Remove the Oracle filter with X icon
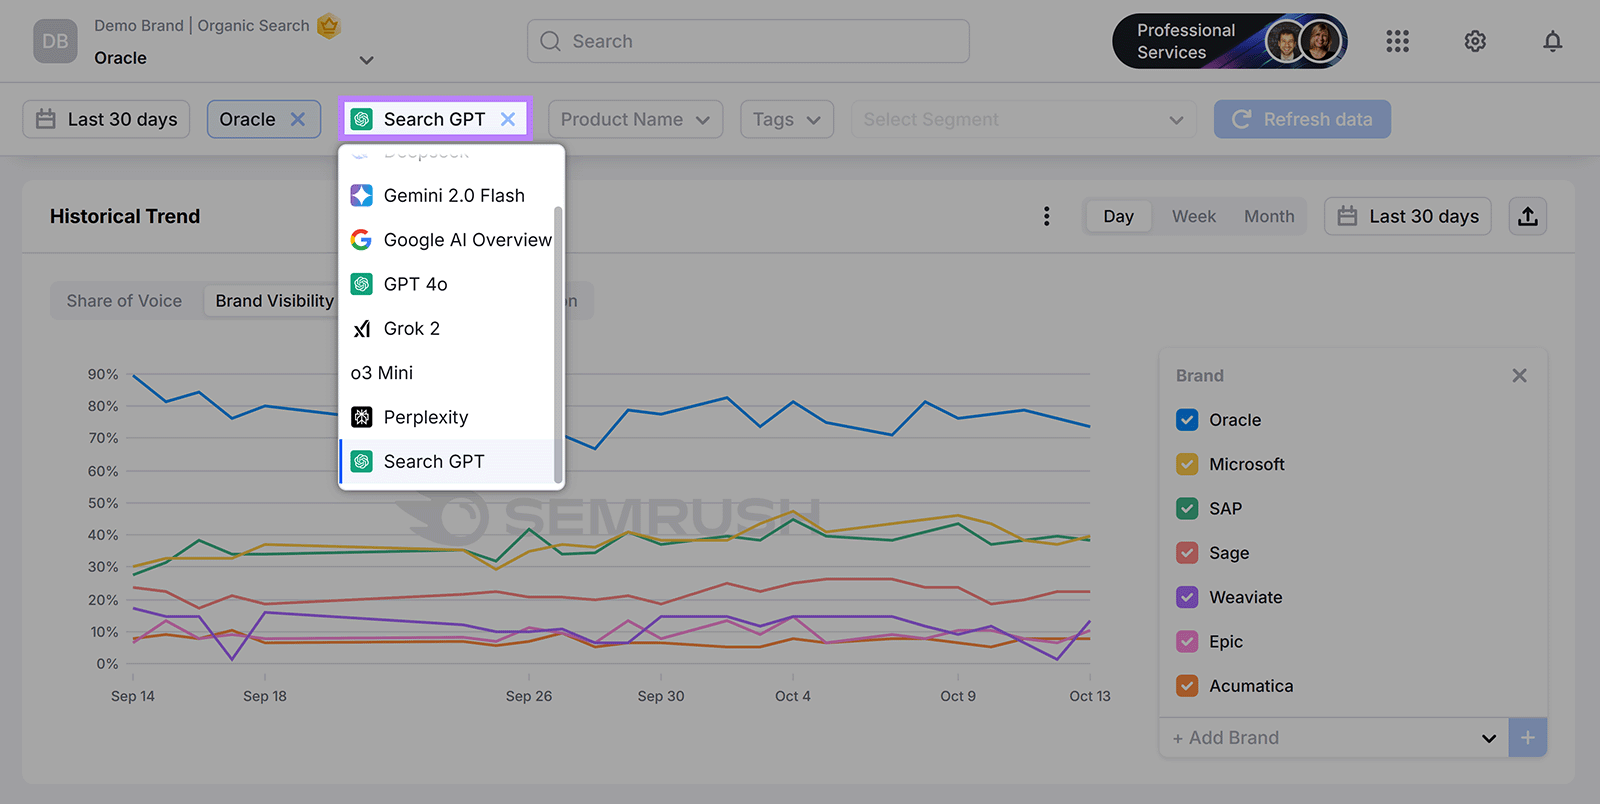Image resolution: width=1600 pixels, height=804 pixels. point(298,119)
